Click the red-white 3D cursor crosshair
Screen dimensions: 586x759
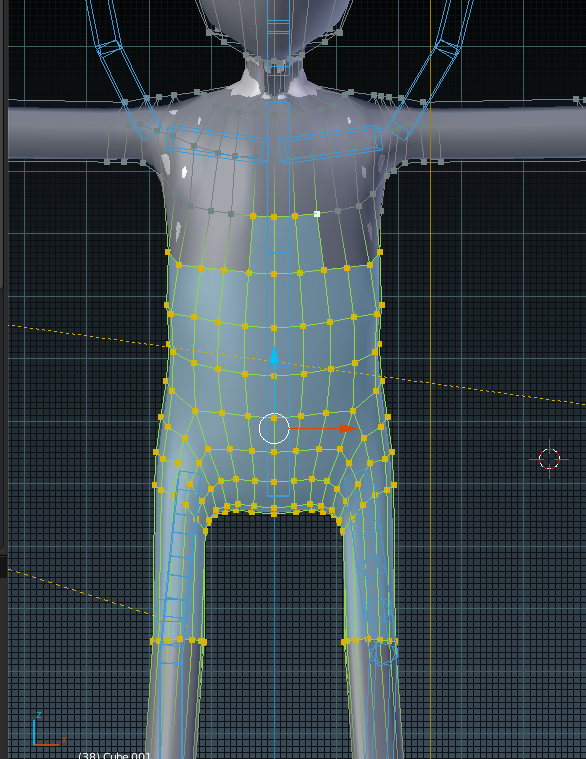click(x=549, y=459)
